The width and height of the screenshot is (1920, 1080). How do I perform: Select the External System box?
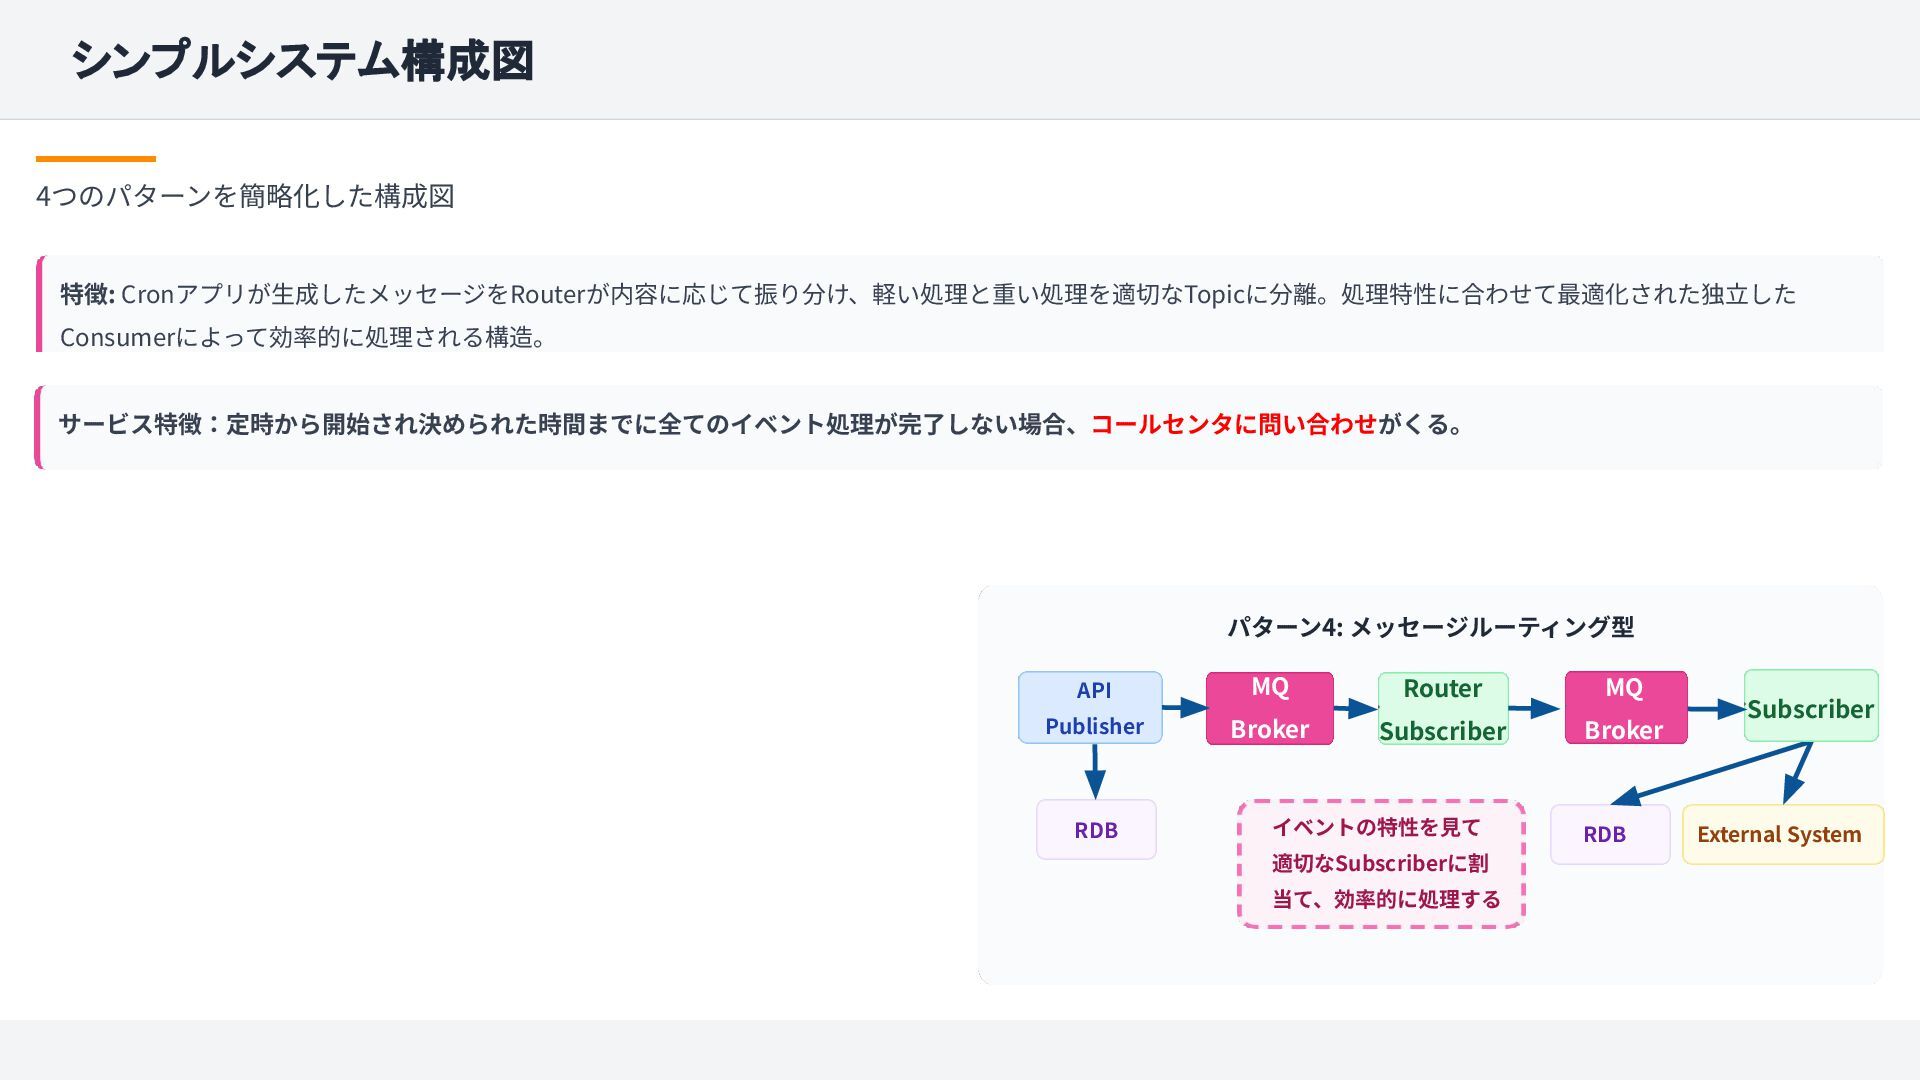(1782, 834)
